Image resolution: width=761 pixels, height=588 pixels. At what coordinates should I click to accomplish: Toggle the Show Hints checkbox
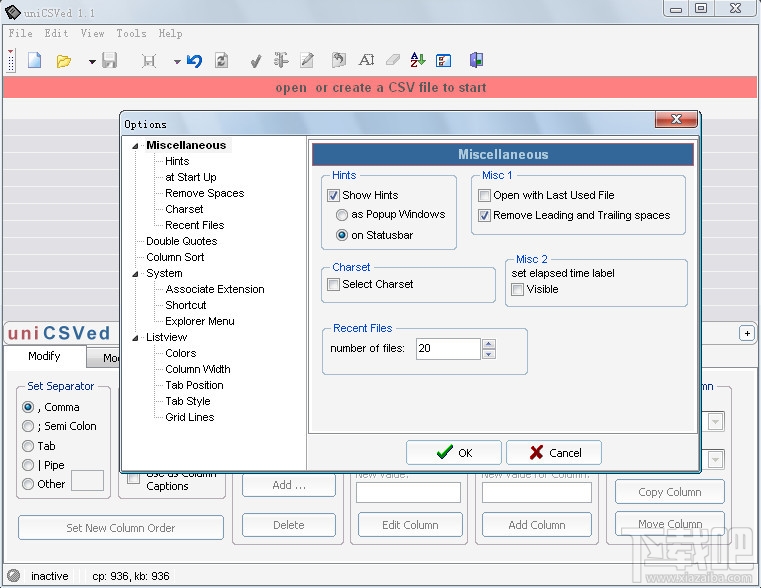333,196
